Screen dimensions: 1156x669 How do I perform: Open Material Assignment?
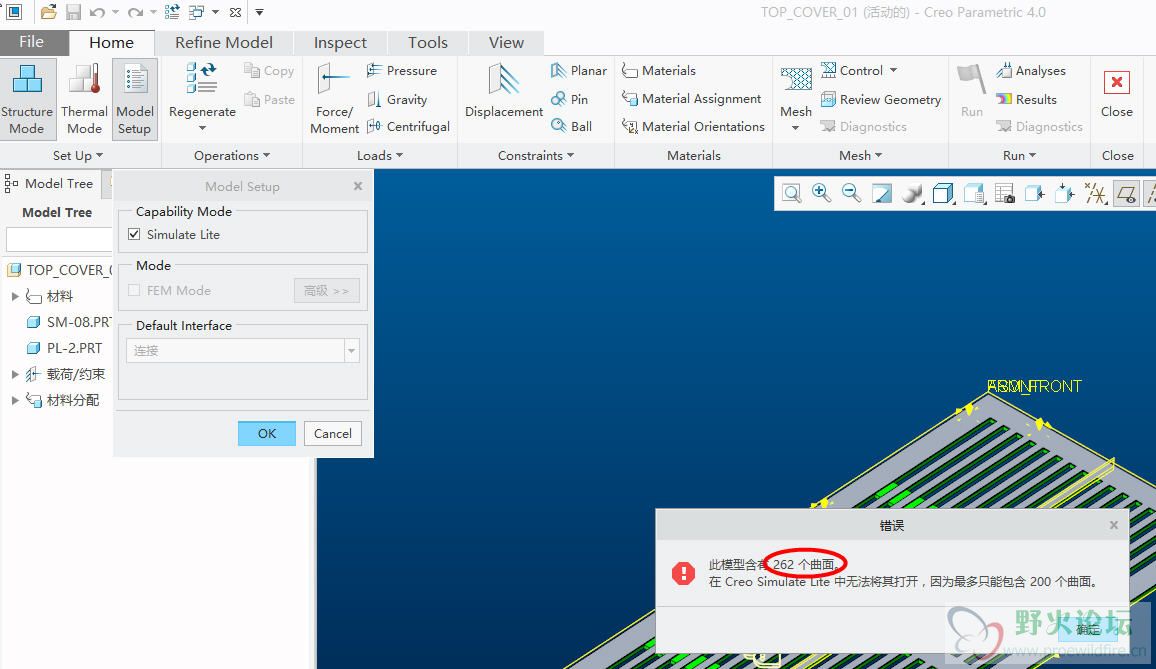tap(692, 98)
